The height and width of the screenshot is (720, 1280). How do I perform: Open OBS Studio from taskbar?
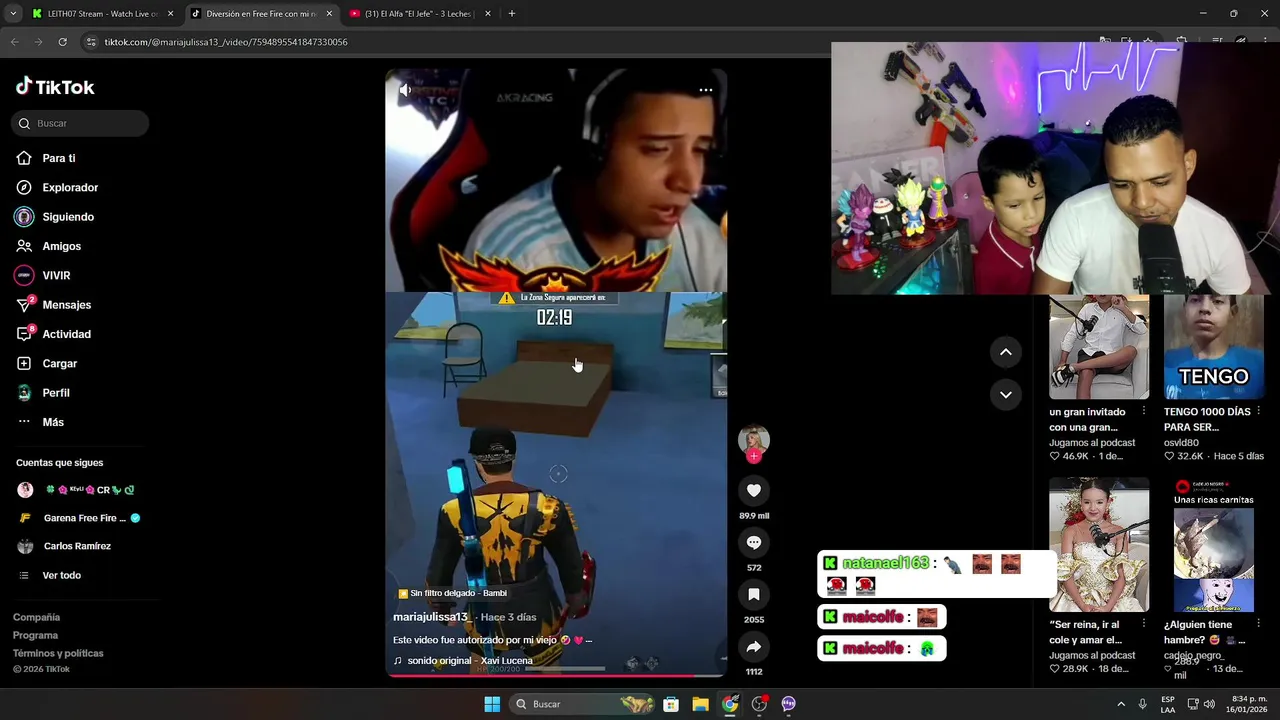[759, 704]
